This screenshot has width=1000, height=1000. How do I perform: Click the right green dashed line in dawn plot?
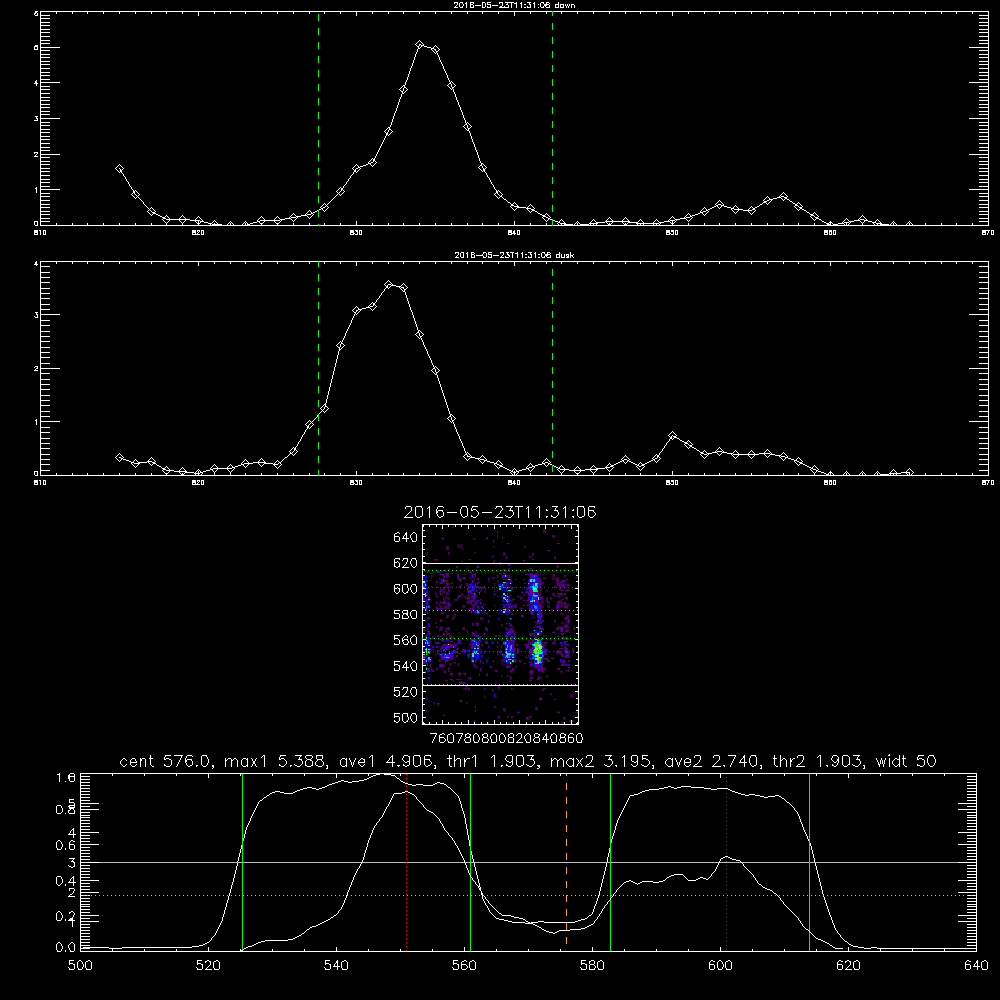point(552,118)
